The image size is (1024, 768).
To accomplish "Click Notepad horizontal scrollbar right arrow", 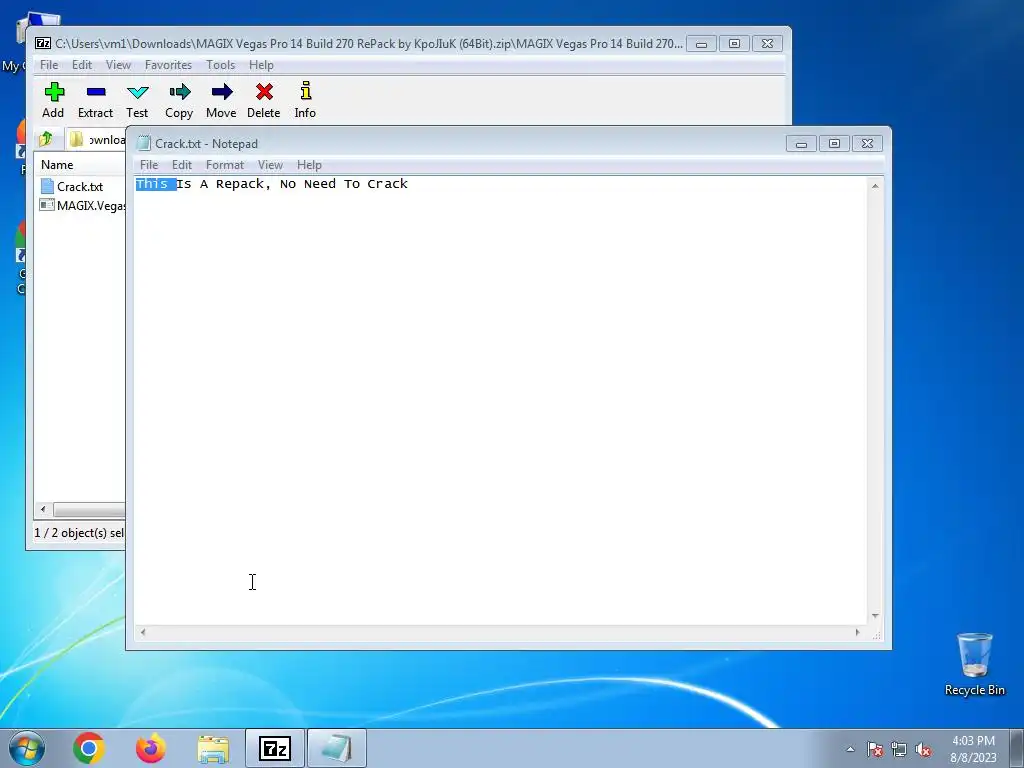I will tap(857, 632).
